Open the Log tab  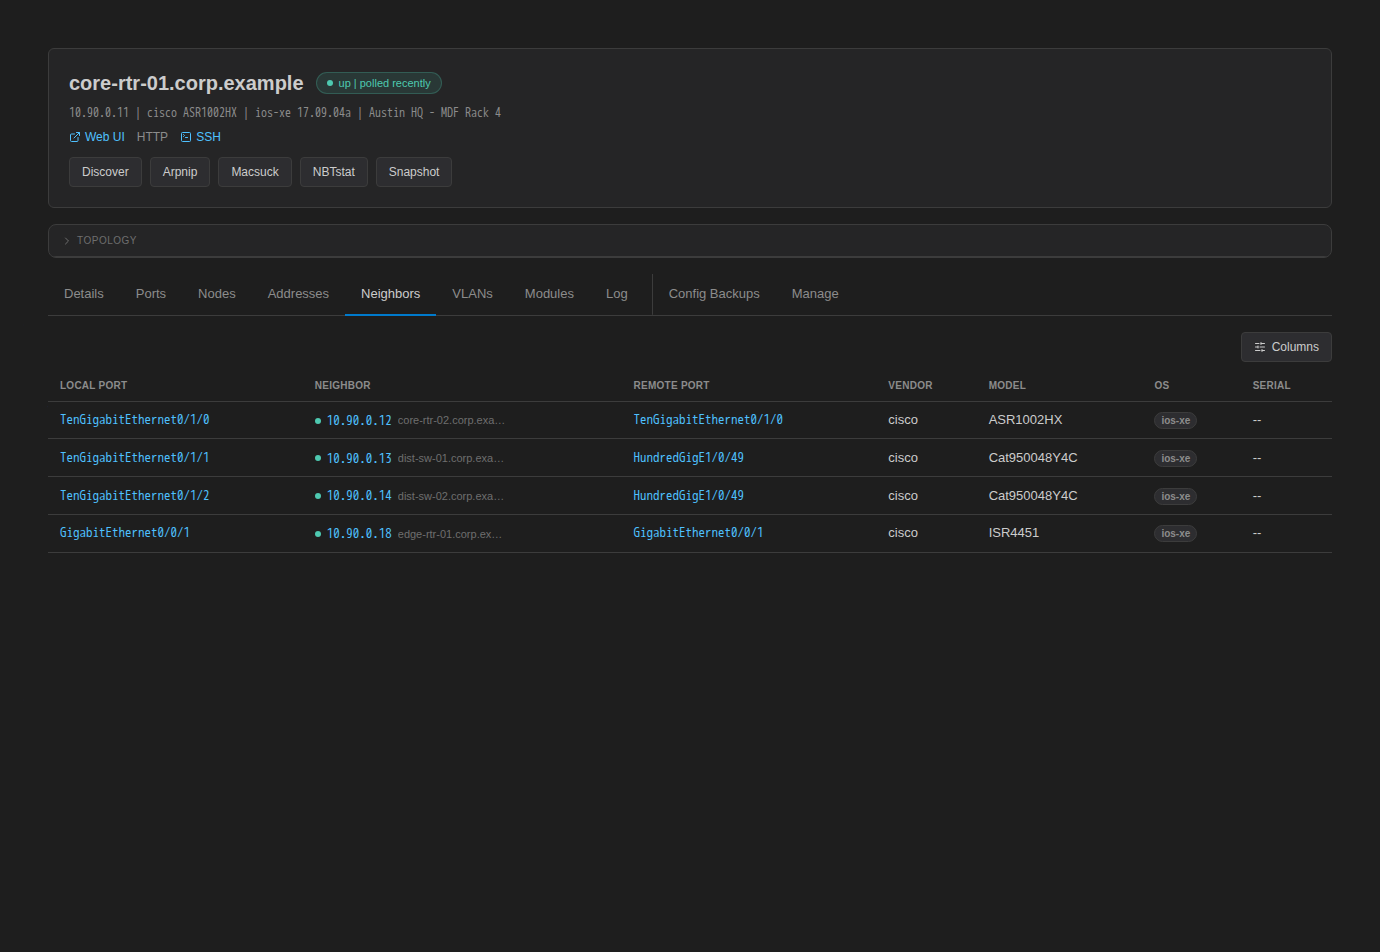tap(617, 294)
